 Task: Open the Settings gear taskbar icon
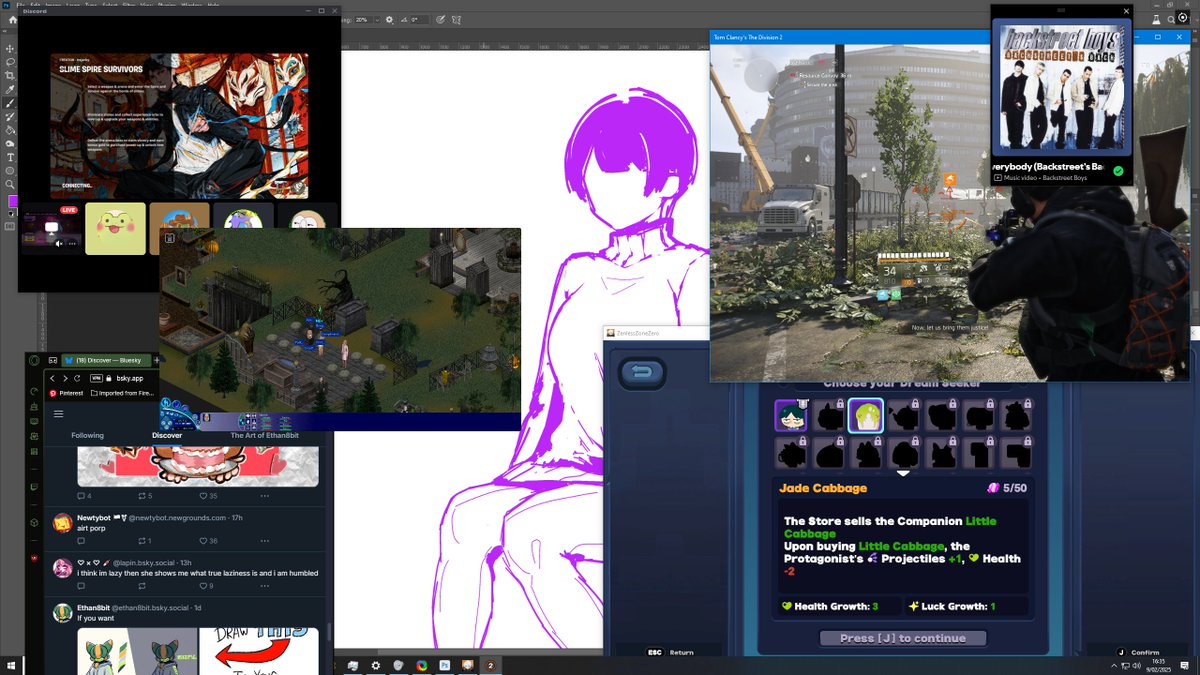click(x=376, y=665)
